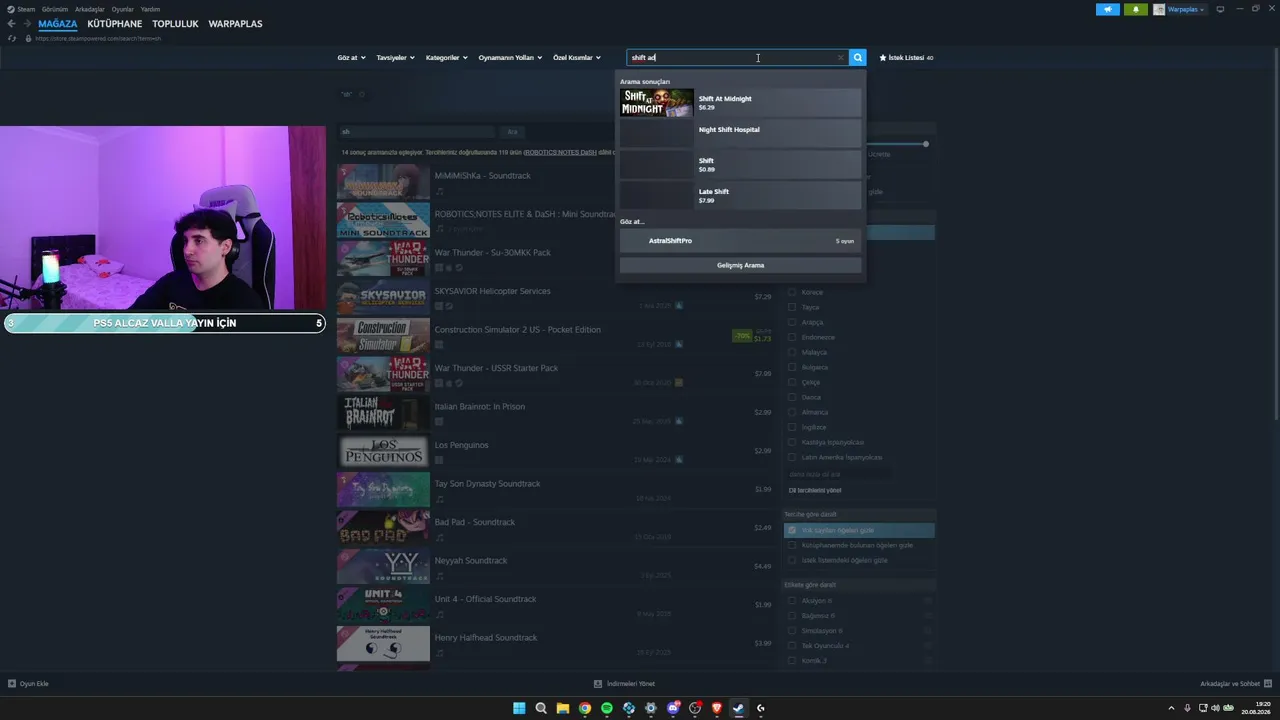This screenshot has width=1280, height=720.
Task: Open the Oyunlar menu
Action: (122, 9)
